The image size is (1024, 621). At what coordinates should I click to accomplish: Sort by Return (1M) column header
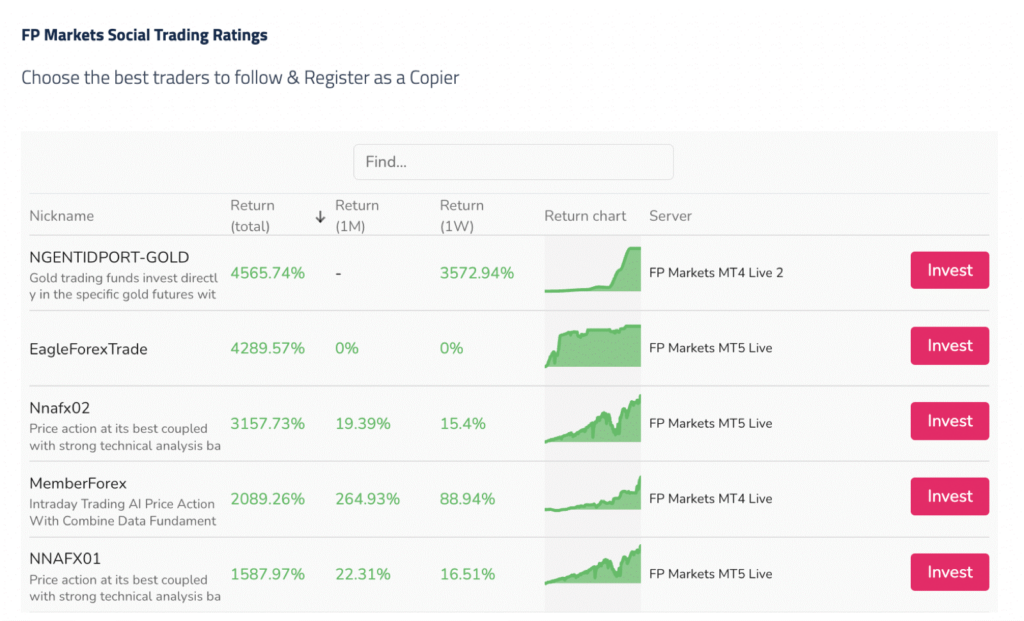click(357, 215)
